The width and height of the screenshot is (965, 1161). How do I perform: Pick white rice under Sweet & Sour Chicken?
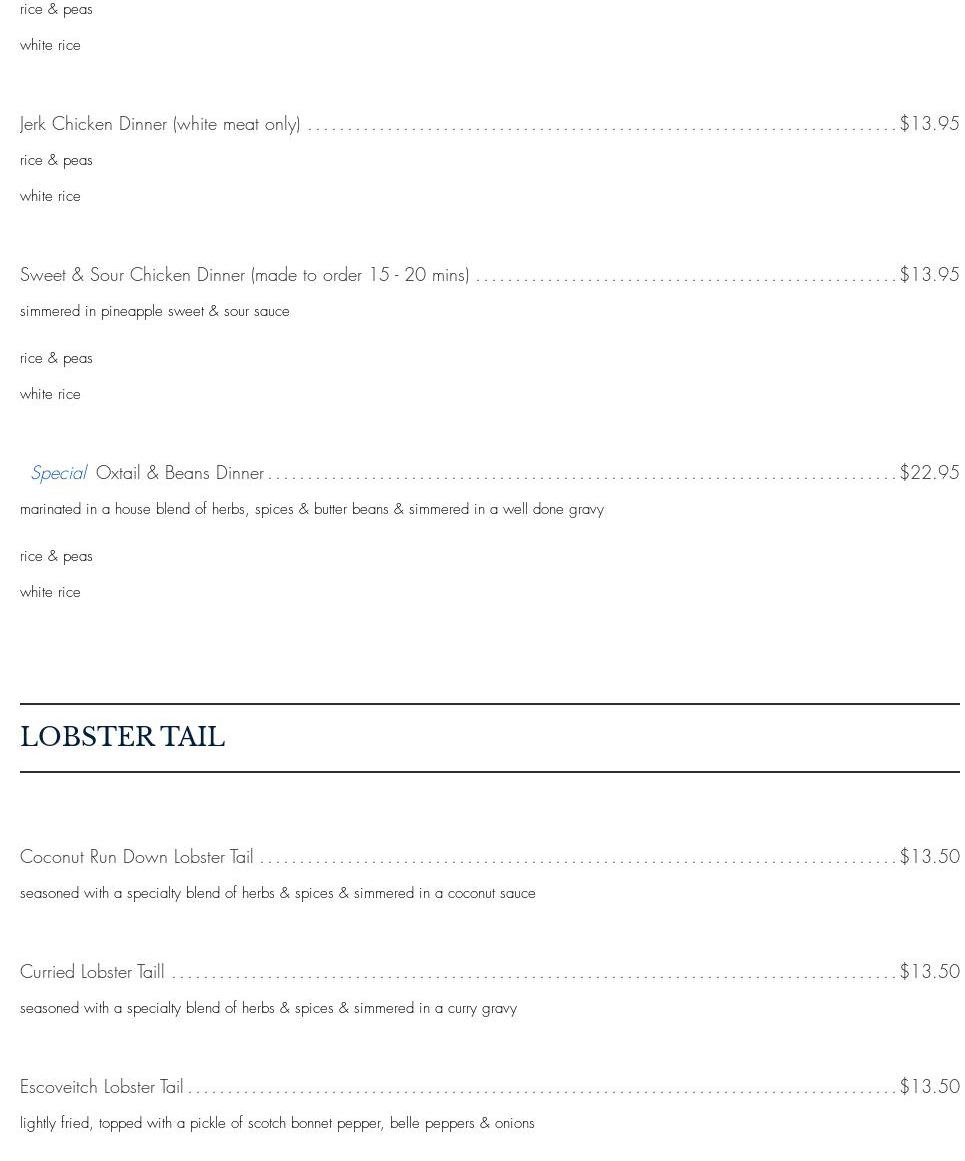pyautogui.click(x=50, y=394)
